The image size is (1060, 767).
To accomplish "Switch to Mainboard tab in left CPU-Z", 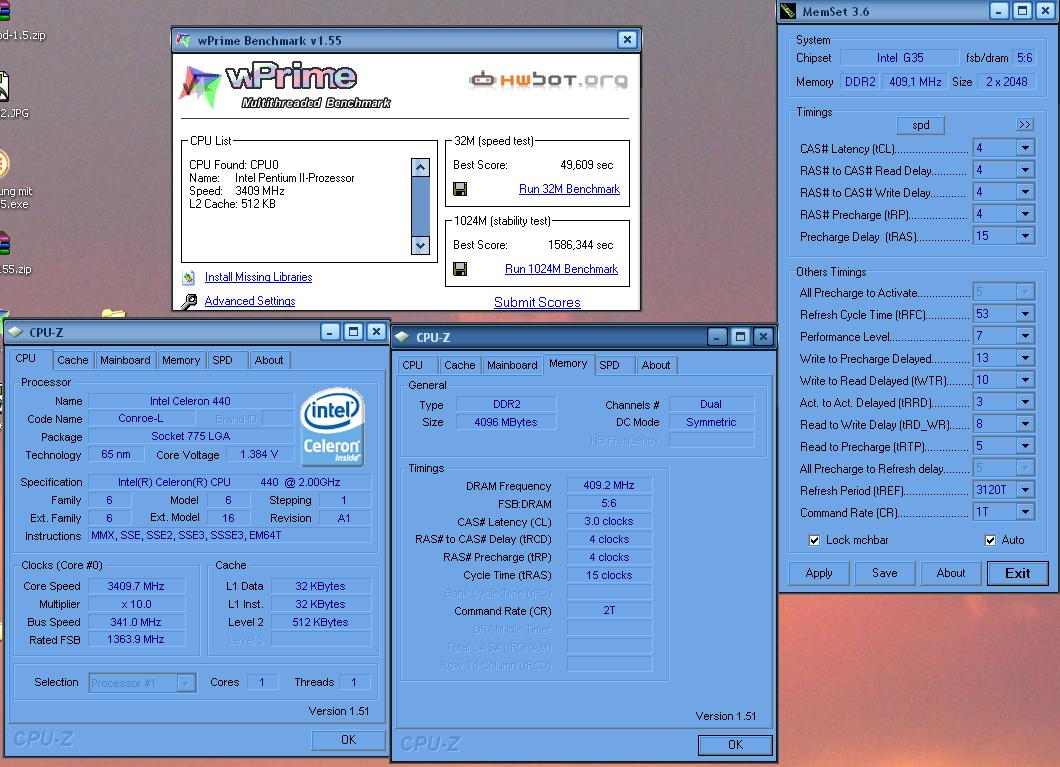I will click(125, 360).
